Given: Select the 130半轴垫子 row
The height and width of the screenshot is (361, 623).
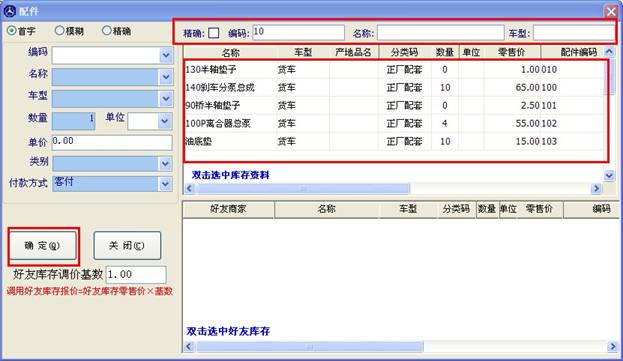Looking at the screenshot, I should point(394,69).
